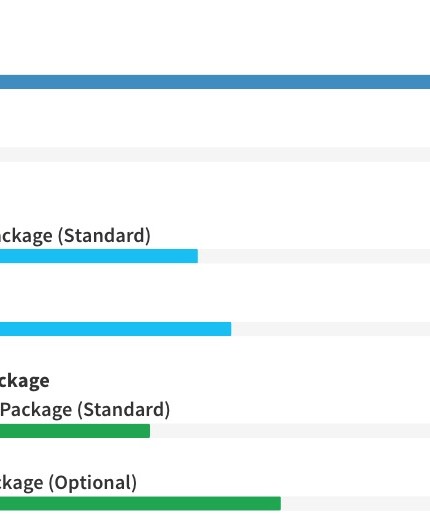Click gray remainder of longer light blue bar
Viewport: 430px width, 523px height.
tap(331, 329)
